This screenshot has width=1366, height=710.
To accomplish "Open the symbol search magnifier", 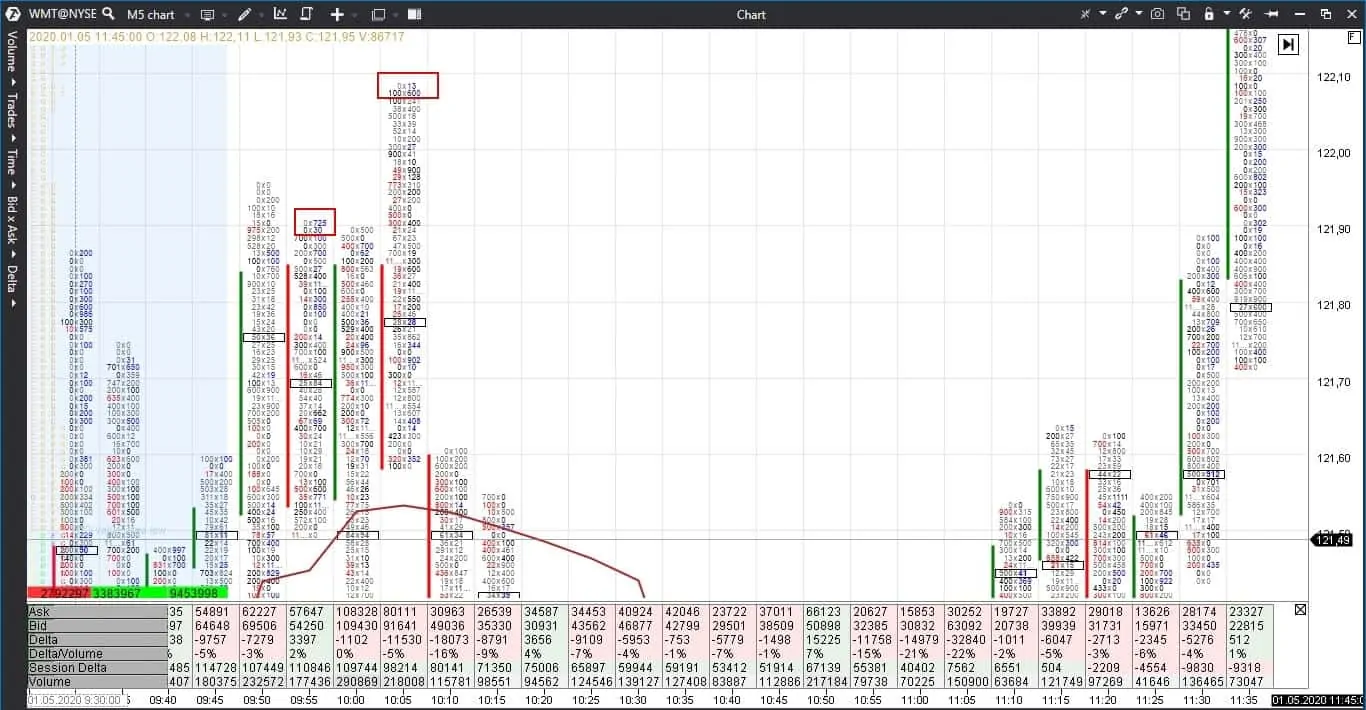I will [108, 14].
